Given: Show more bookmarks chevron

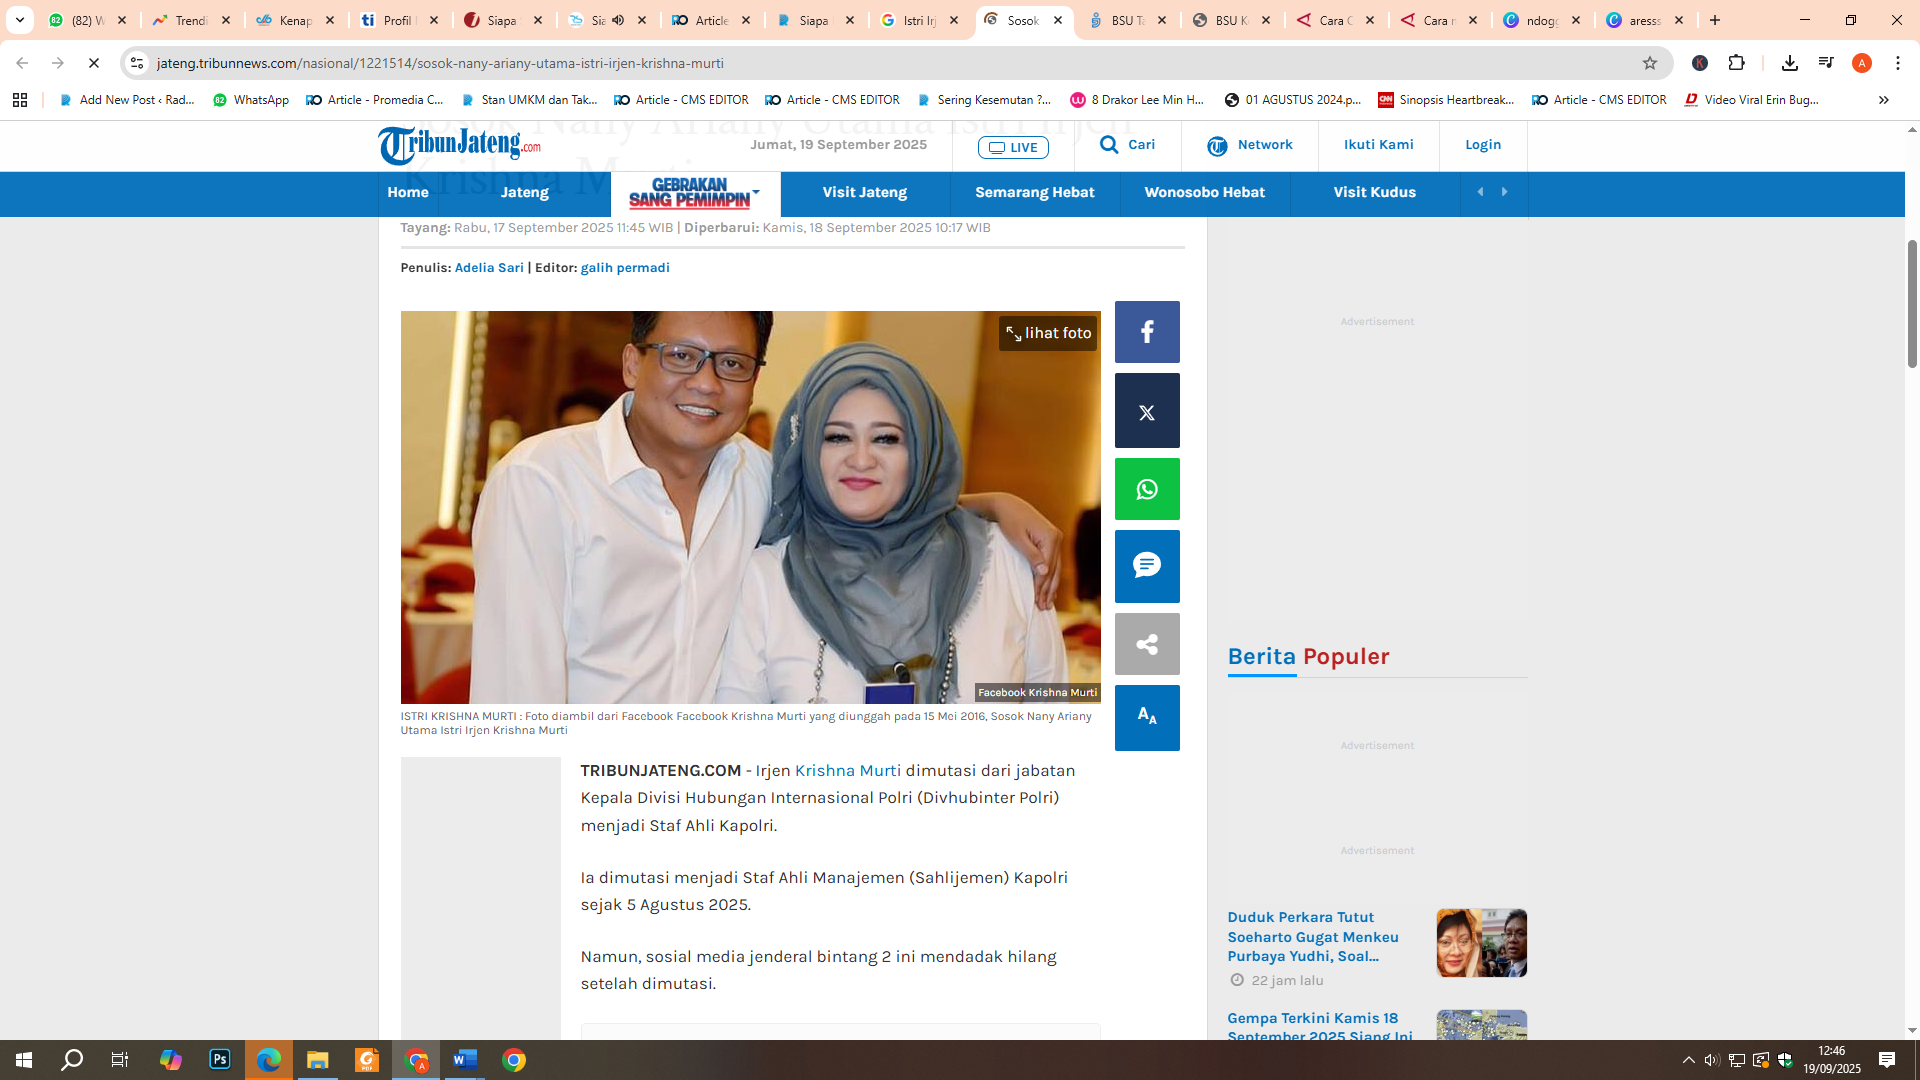Looking at the screenshot, I should tap(1884, 100).
